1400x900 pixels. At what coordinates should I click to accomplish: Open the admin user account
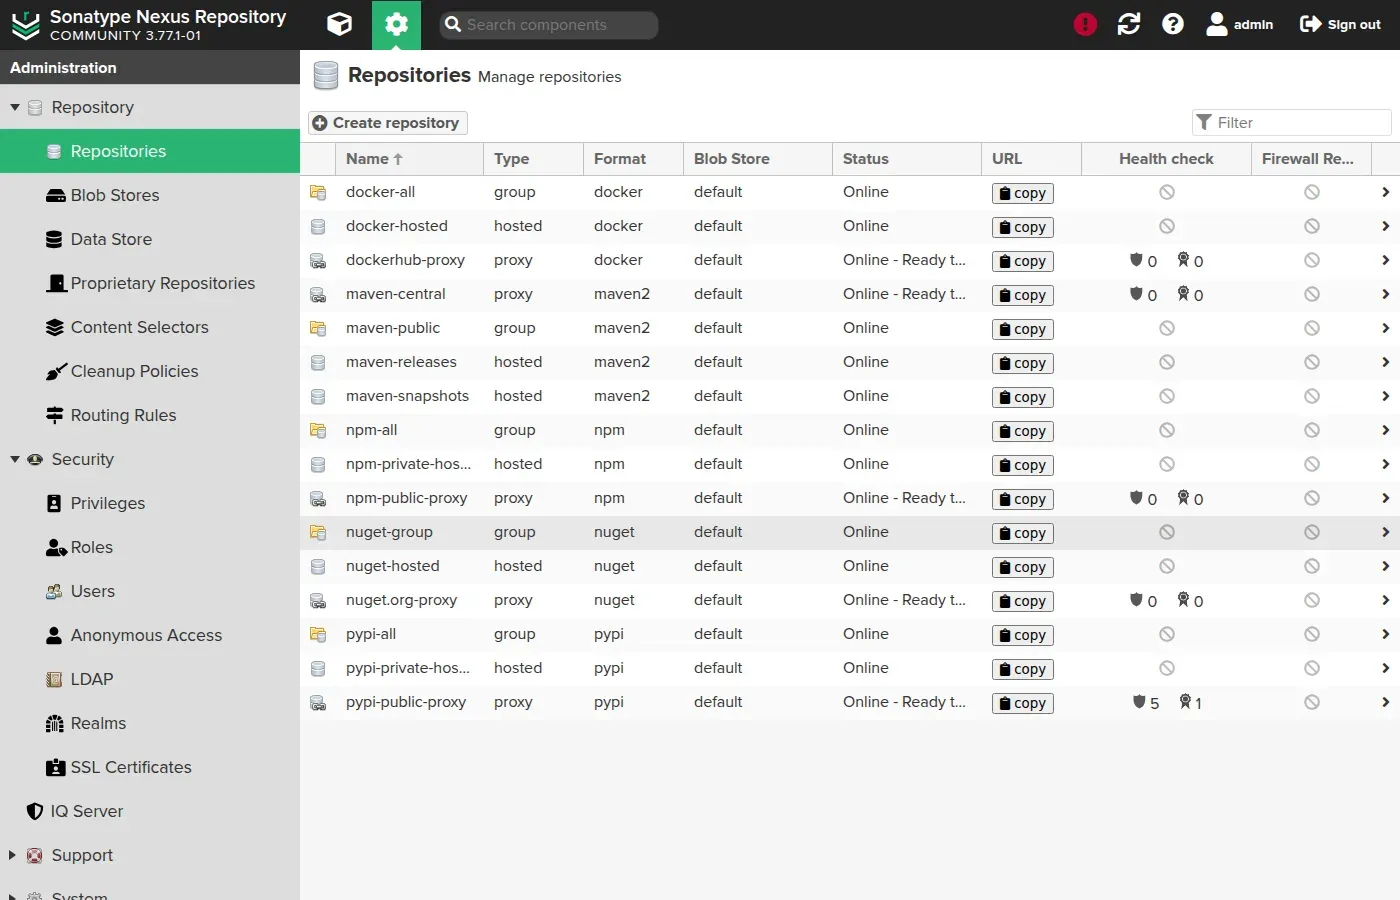(1240, 24)
